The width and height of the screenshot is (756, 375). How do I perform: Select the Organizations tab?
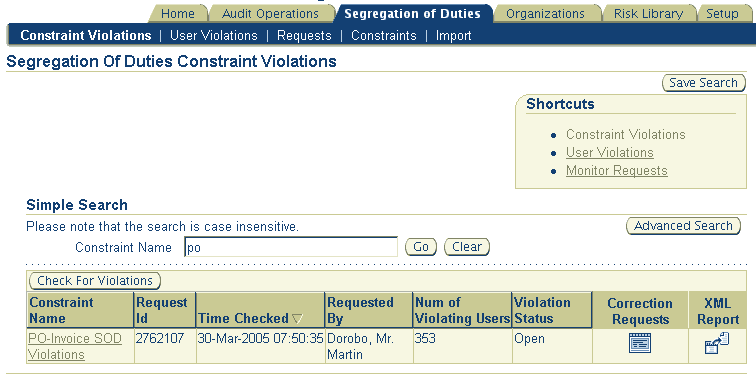pyautogui.click(x=545, y=14)
